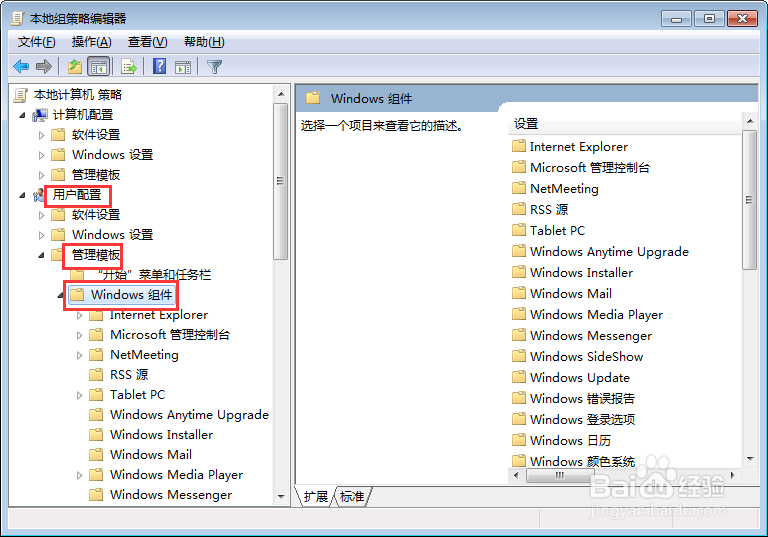768x537 pixels.
Task: Click left tree vertical scrollbar thumb
Action: tap(281, 181)
